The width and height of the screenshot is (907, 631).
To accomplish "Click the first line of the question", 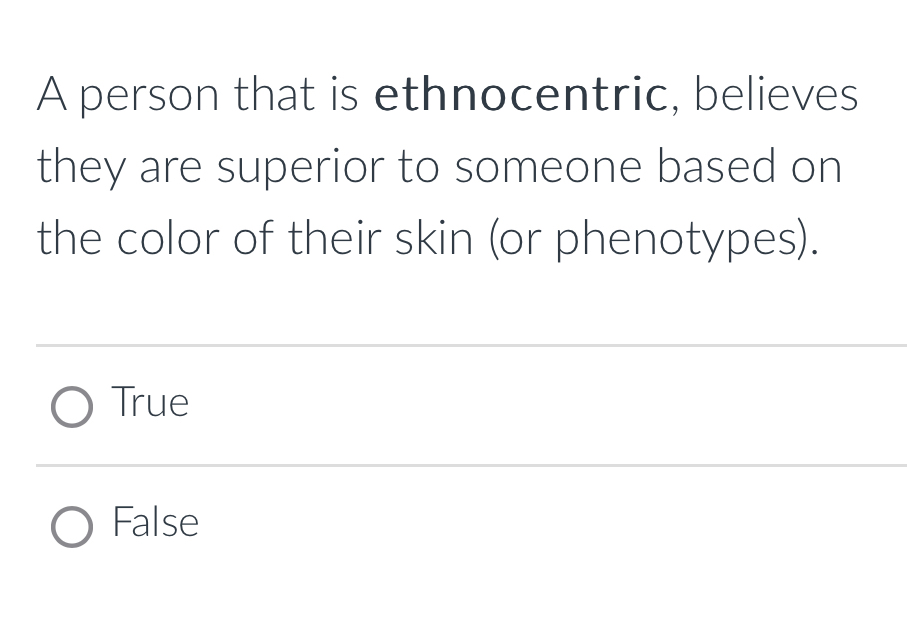I will (448, 95).
